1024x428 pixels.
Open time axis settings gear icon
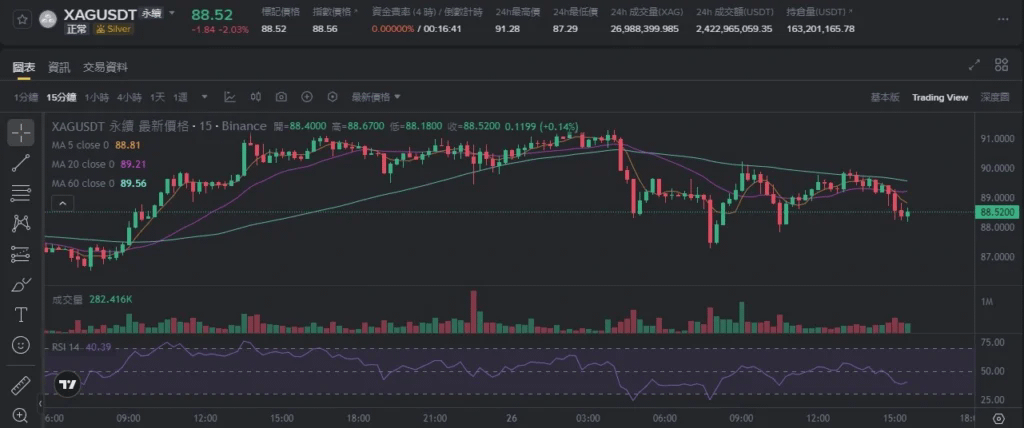(999, 418)
